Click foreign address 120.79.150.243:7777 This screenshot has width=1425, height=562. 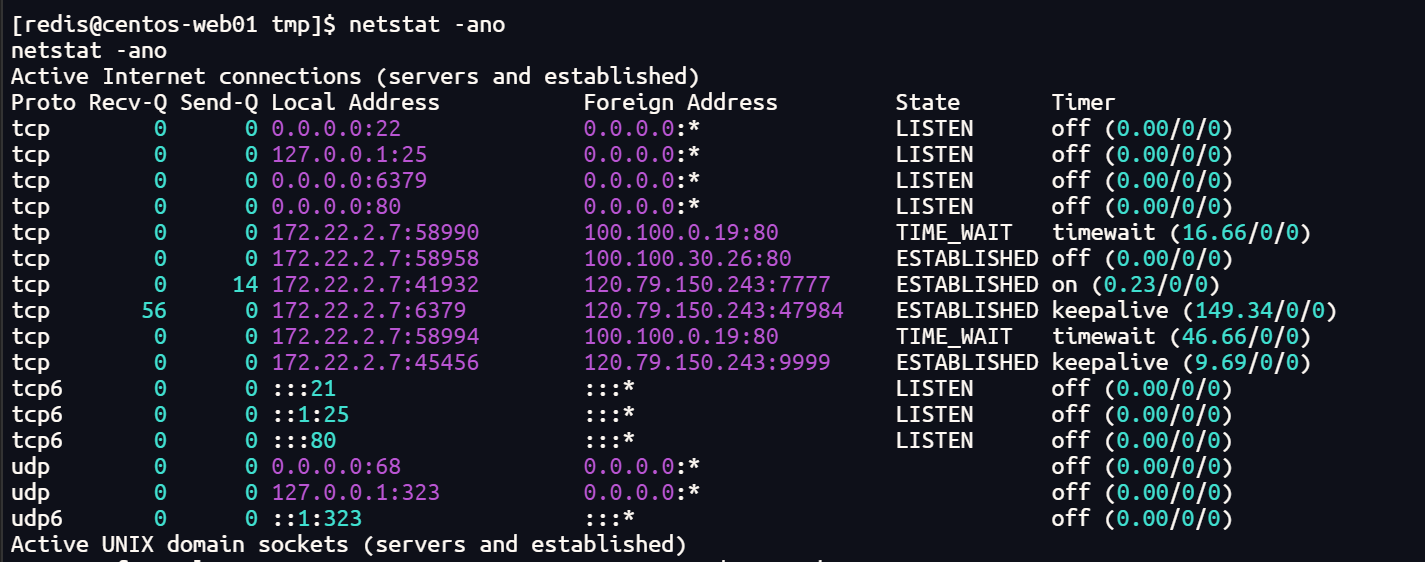707,284
